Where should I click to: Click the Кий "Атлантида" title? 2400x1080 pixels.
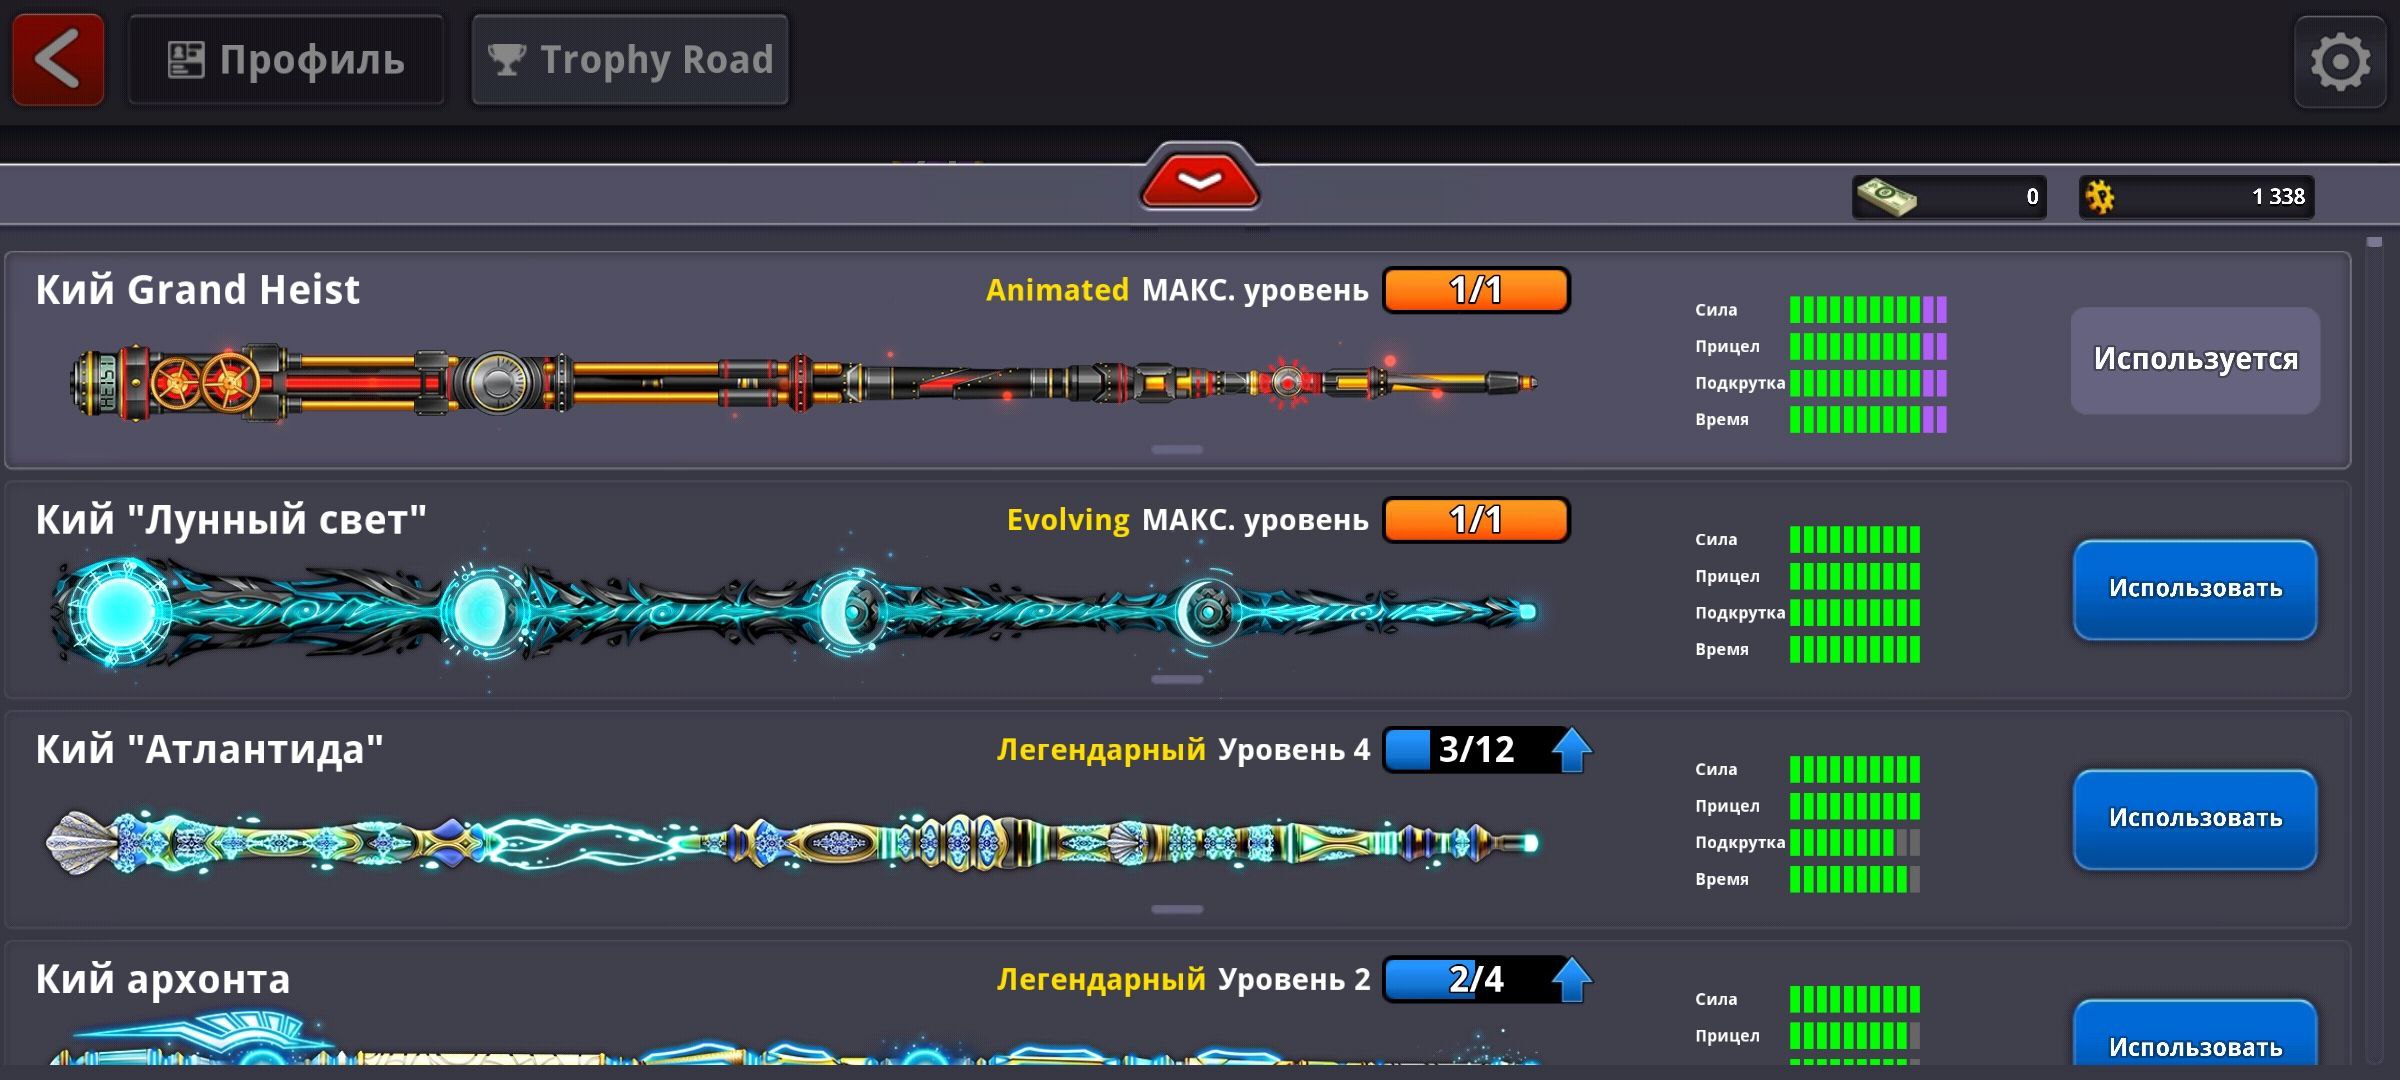(x=209, y=750)
